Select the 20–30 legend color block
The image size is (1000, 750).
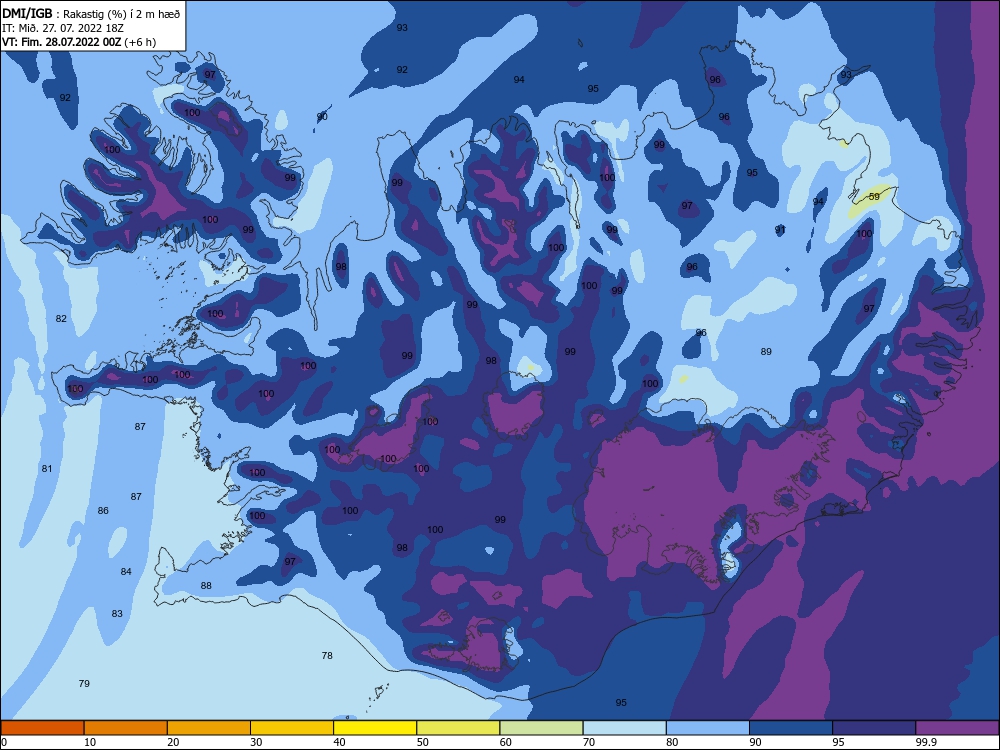pos(209,728)
